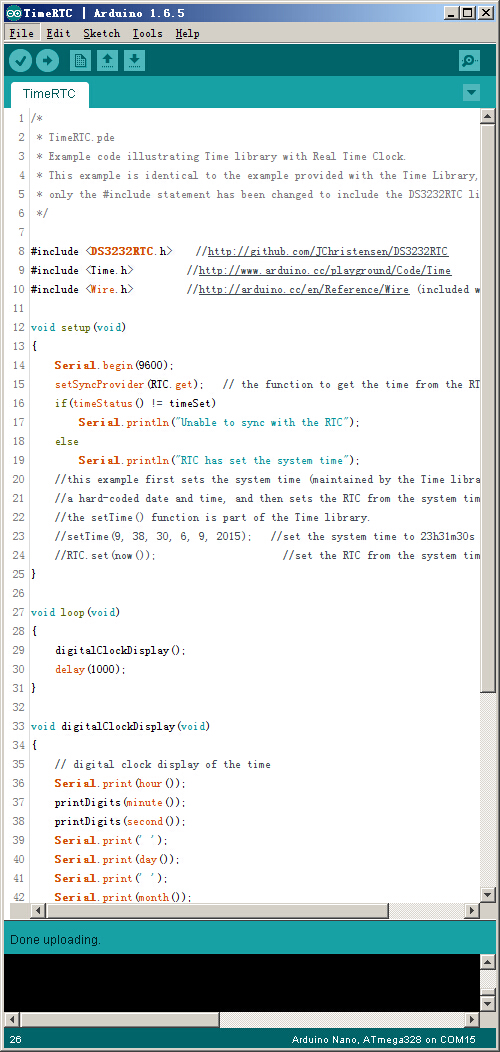Screen dimensions: 500x1052
Task: Open the Help menu
Action: (187, 33)
